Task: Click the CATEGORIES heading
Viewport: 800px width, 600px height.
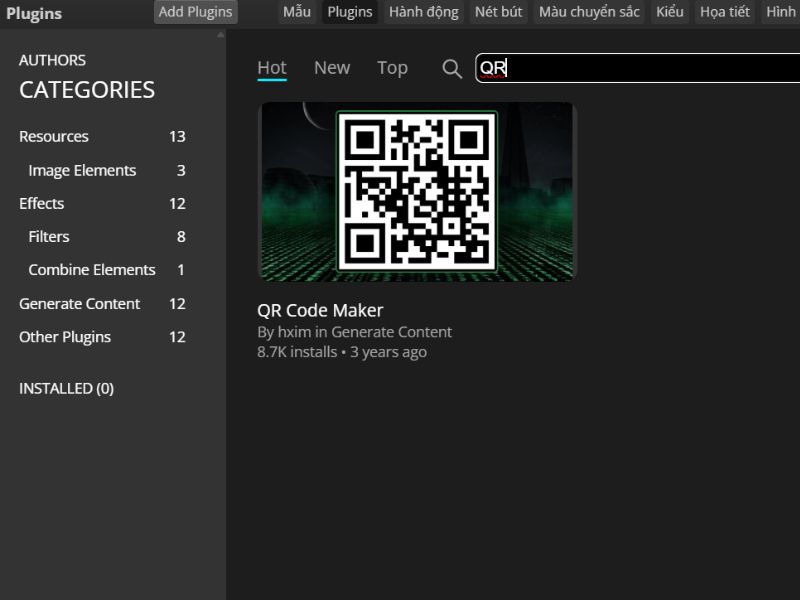Action: point(87,90)
